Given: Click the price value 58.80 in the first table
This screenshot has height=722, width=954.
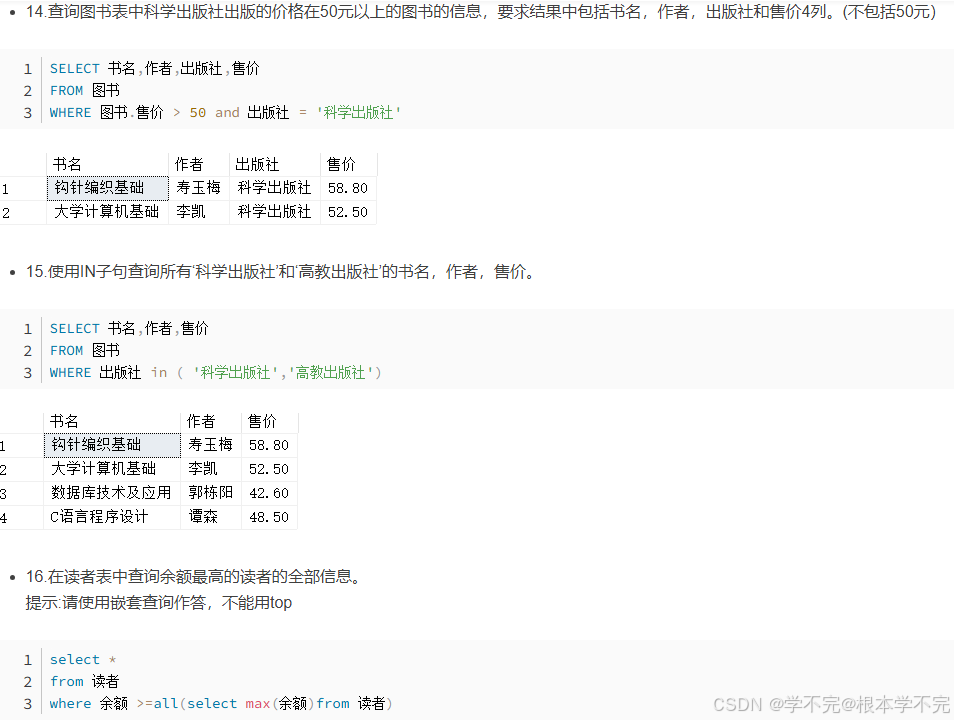Looking at the screenshot, I should (x=347, y=187).
